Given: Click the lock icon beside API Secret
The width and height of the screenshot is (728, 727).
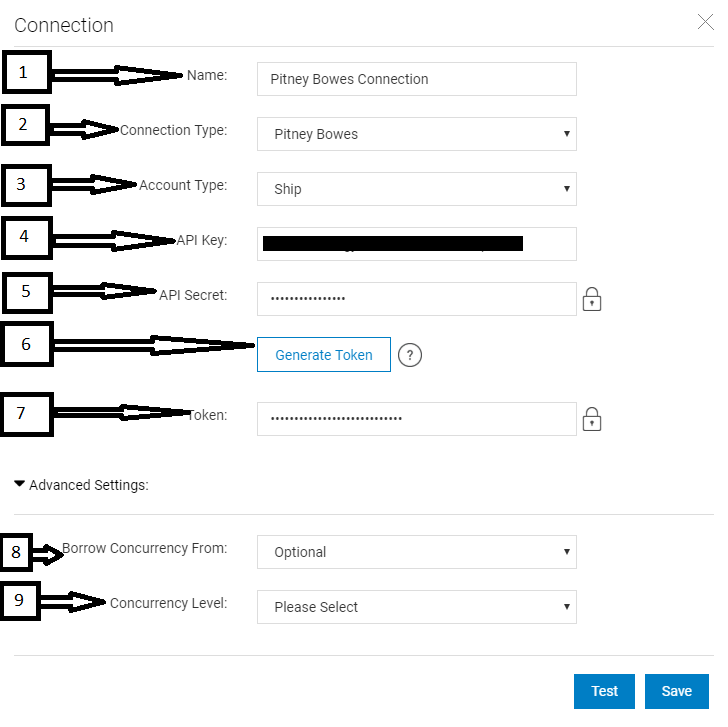Looking at the screenshot, I should (x=592, y=299).
